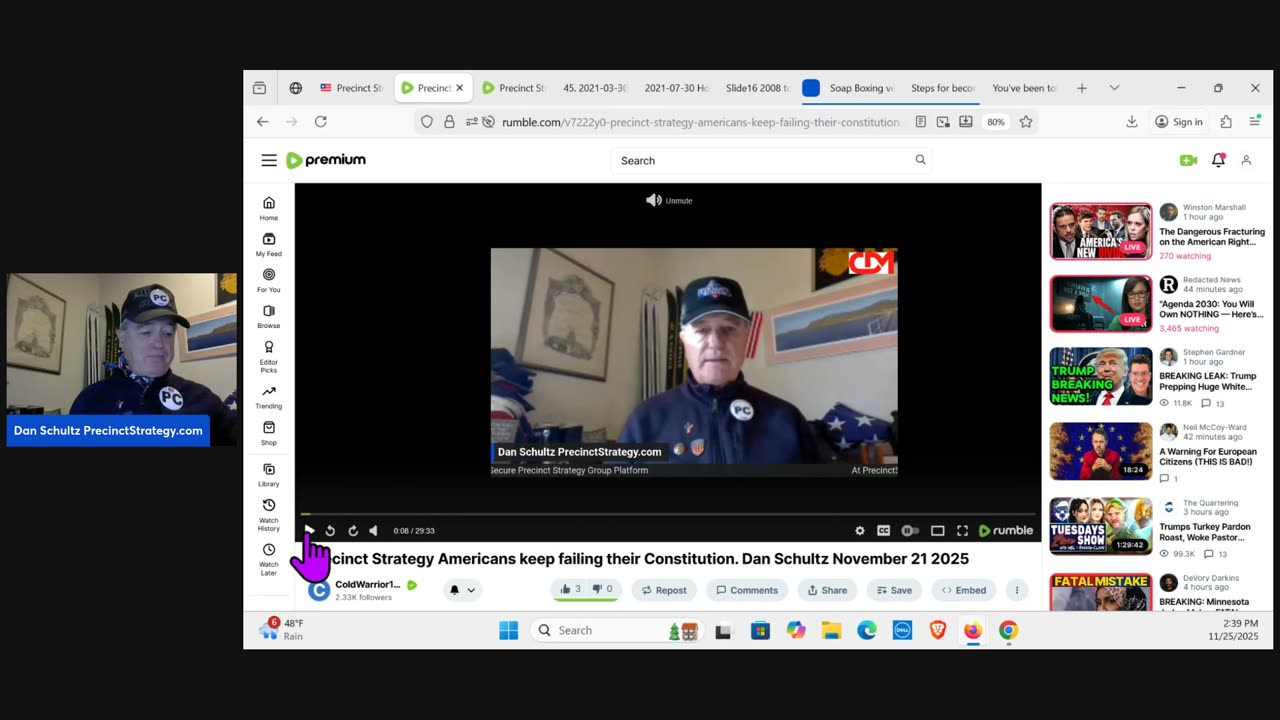Open the player settings gear
The height and width of the screenshot is (720, 1280).
click(x=859, y=530)
